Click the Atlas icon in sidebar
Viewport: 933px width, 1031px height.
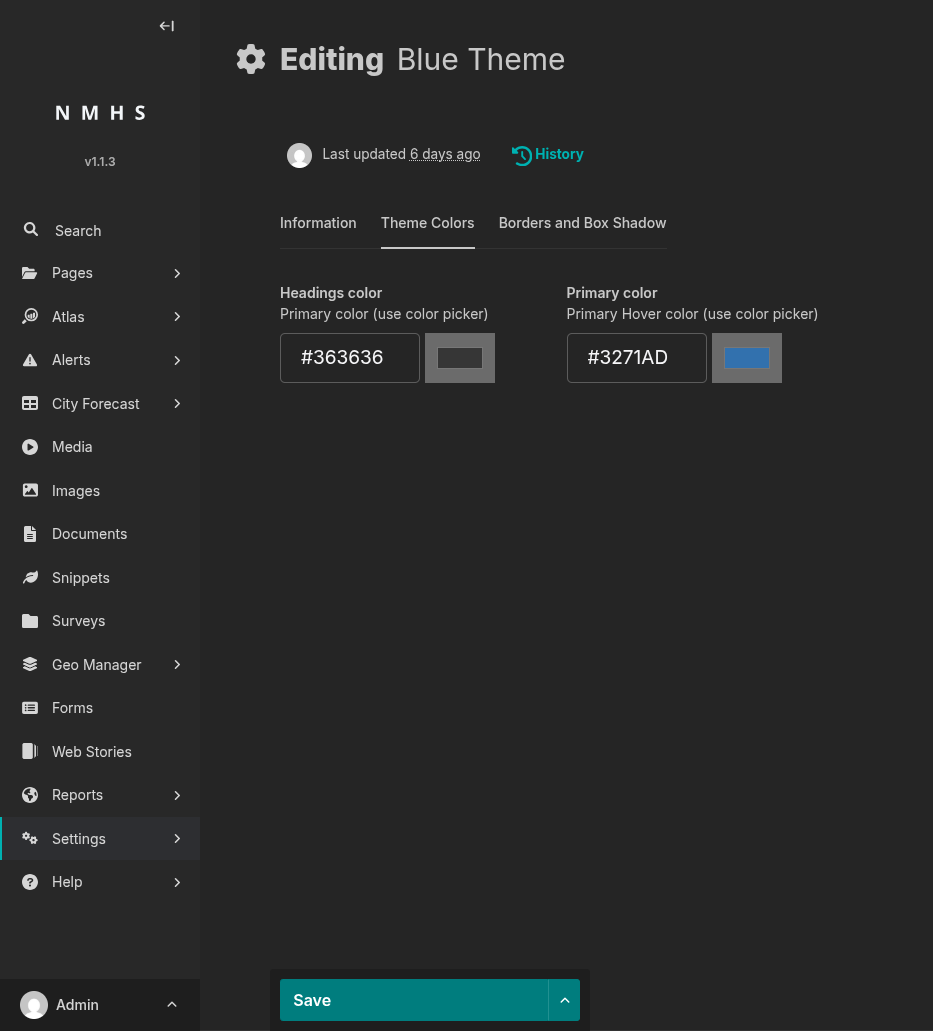coord(30,316)
